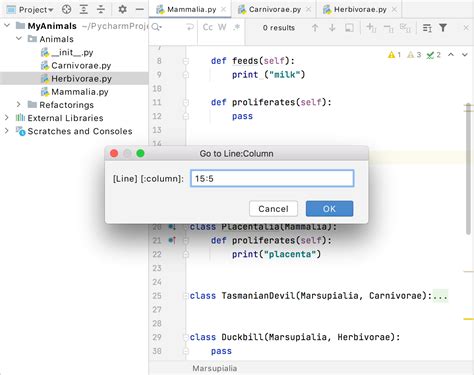This screenshot has height=375, width=474.
Task: Click Unselect Occurrence icon
Action: pos(388,28)
